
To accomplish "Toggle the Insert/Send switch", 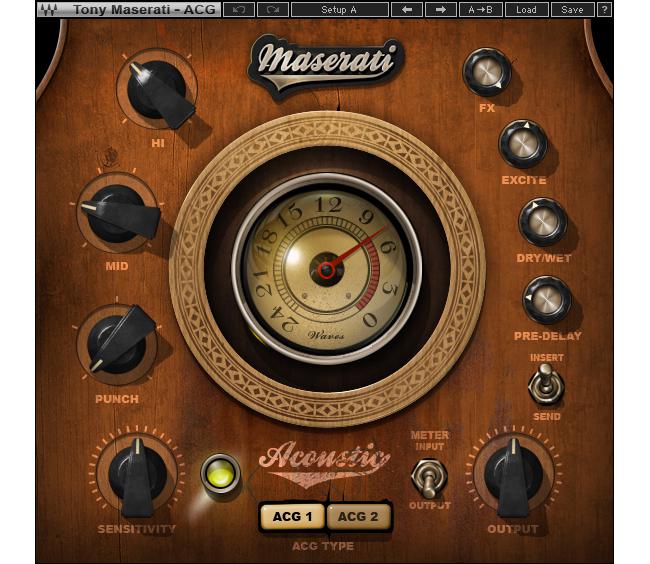I will (546, 384).
